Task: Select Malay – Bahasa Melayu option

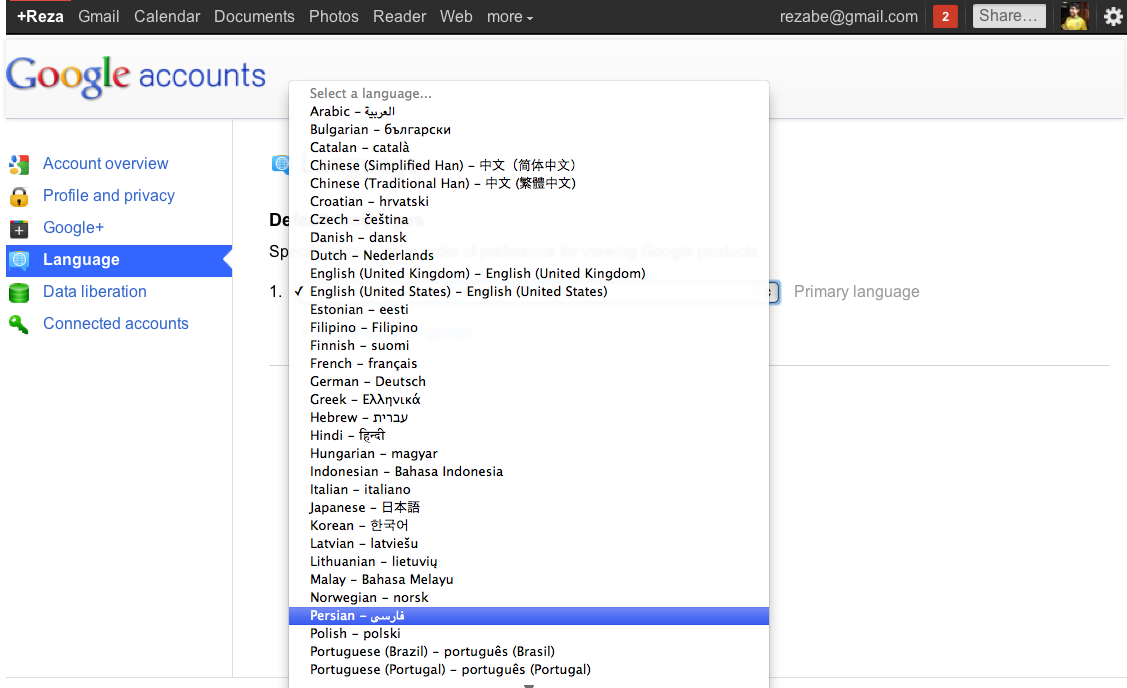Action: click(x=528, y=579)
